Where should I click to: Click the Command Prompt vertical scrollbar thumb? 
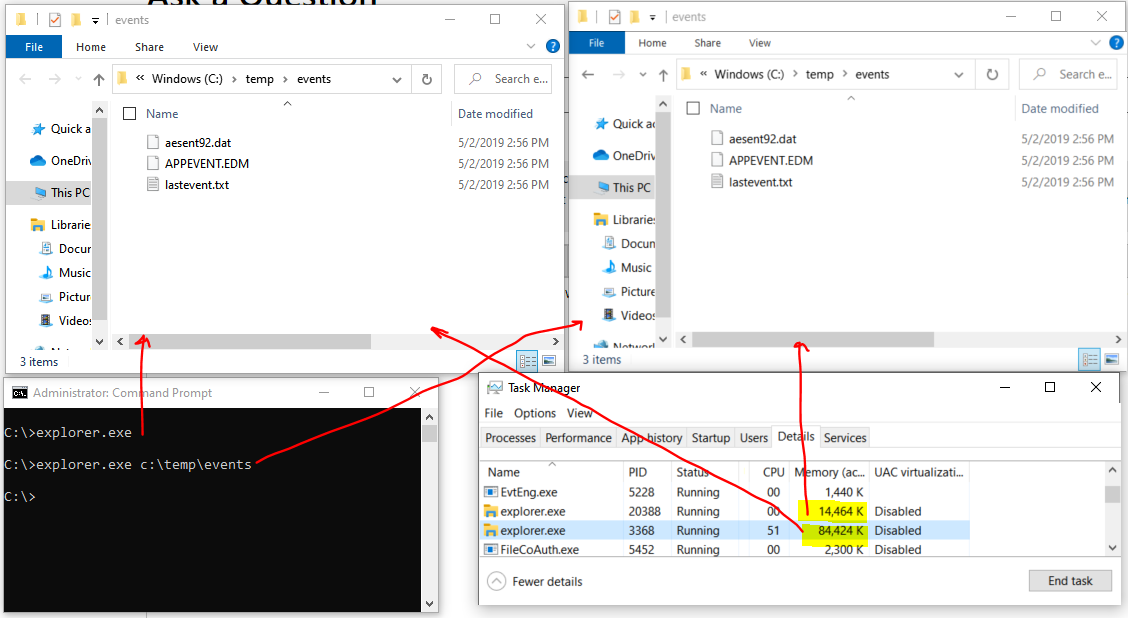click(429, 433)
